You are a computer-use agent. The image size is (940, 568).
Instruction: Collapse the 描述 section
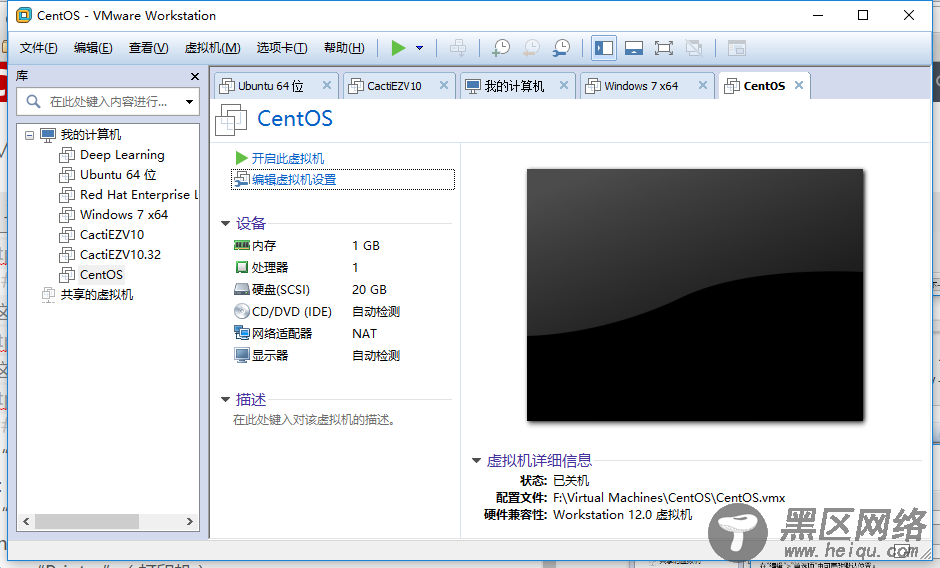[225, 399]
